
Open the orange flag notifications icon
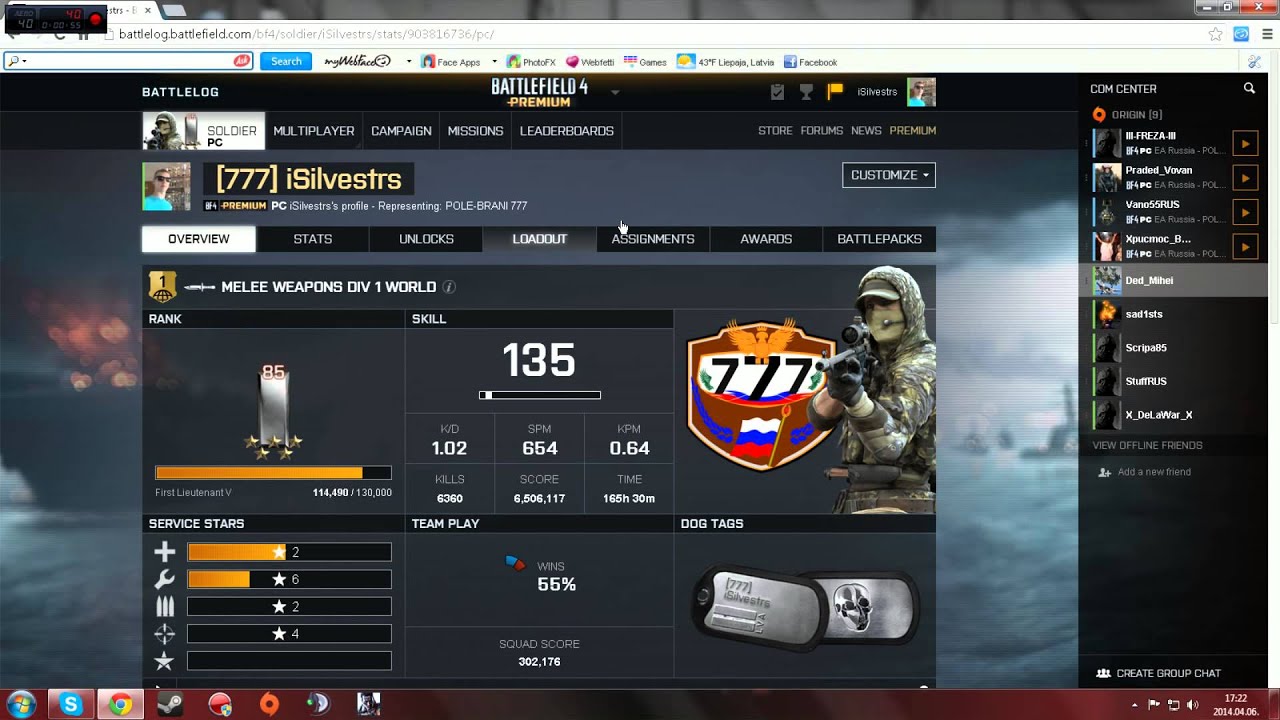click(835, 92)
